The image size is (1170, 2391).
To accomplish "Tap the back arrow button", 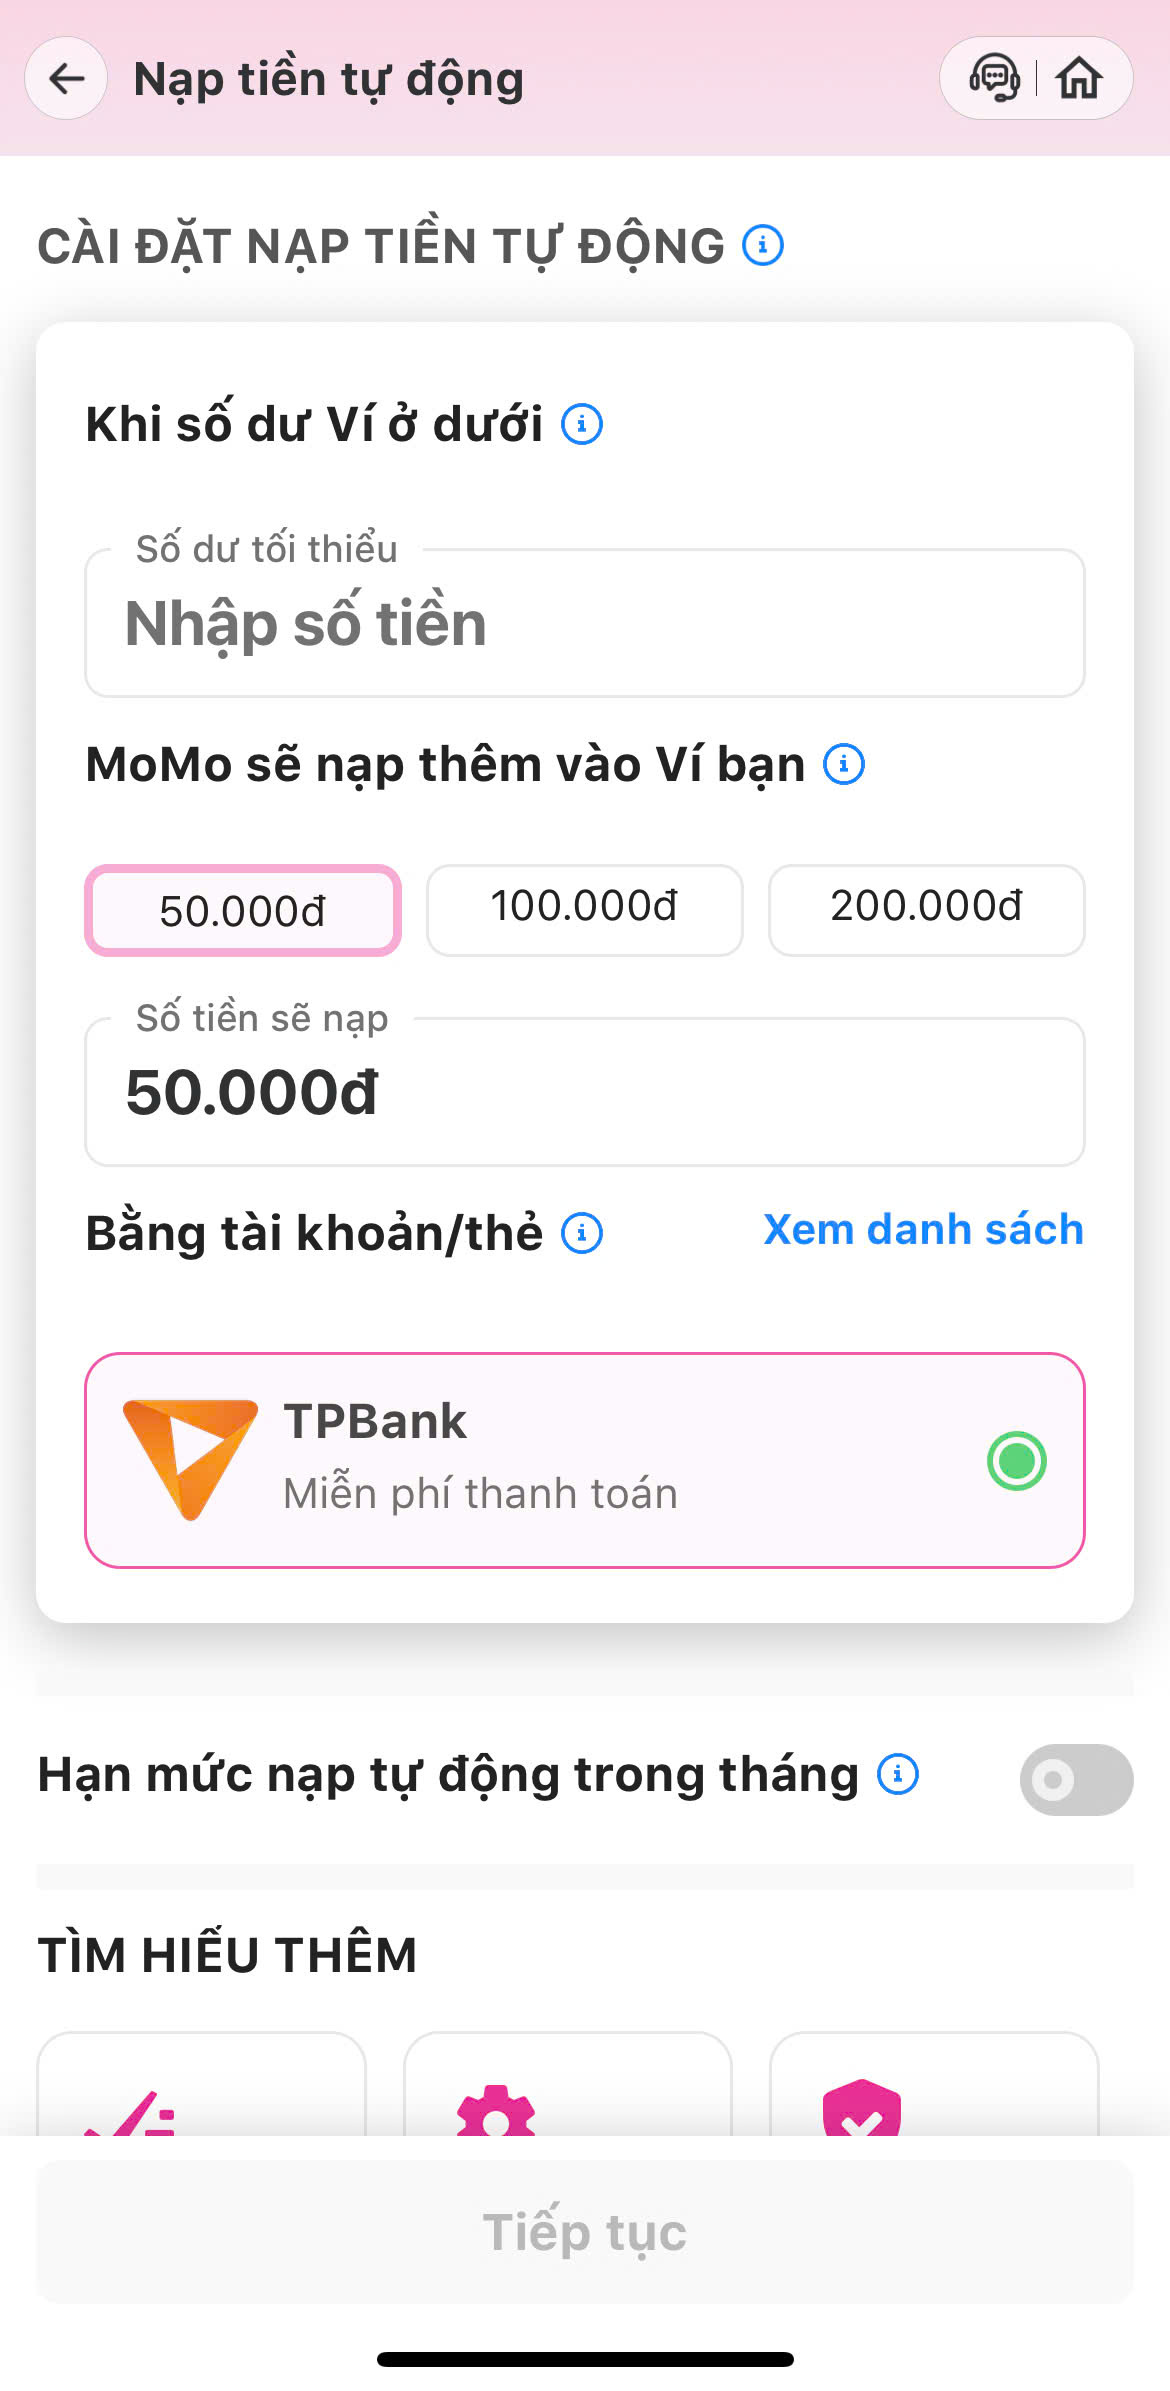I will pyautogui.click(x=66, y=78).
